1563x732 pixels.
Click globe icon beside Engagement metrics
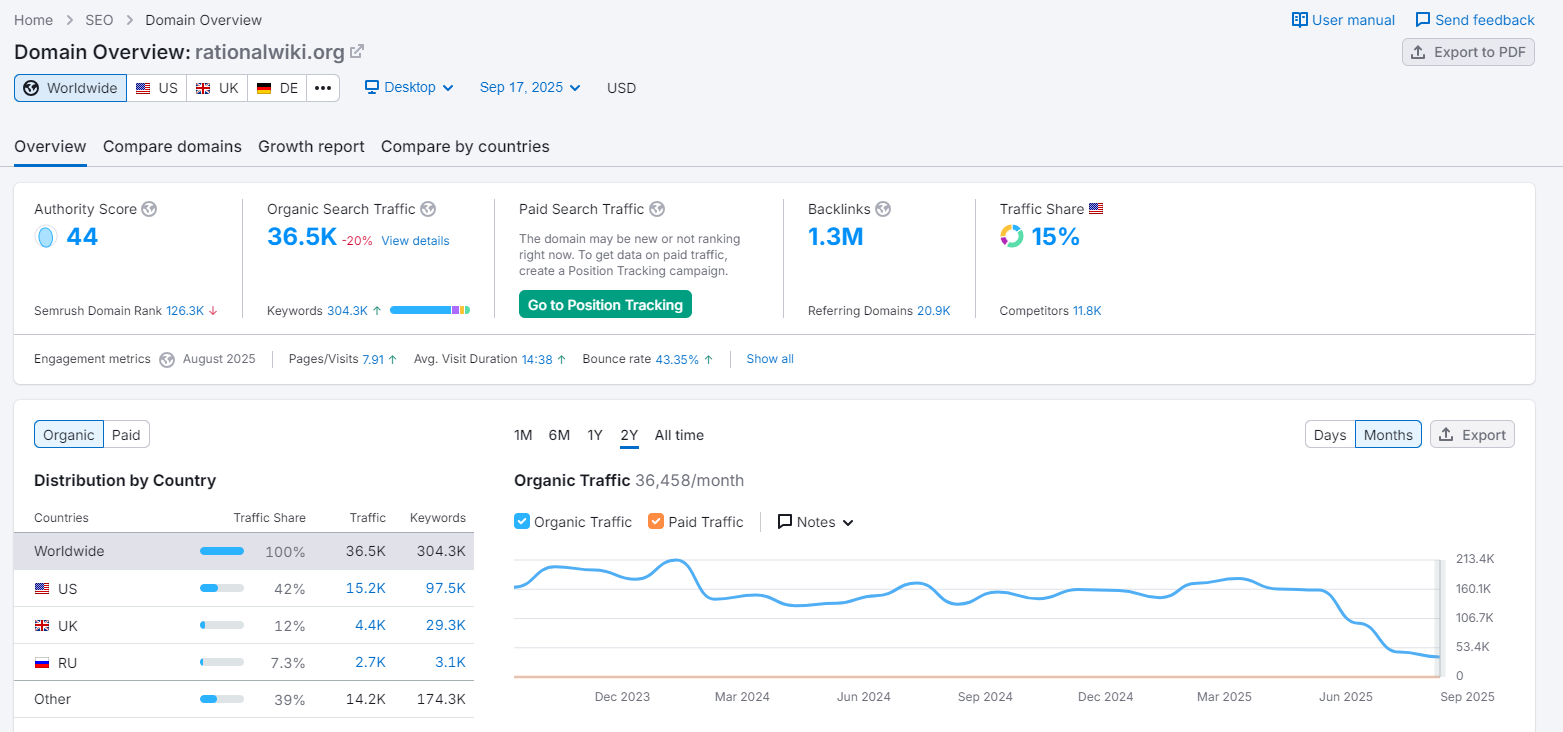pyautogui.click(x=167, y=359)
